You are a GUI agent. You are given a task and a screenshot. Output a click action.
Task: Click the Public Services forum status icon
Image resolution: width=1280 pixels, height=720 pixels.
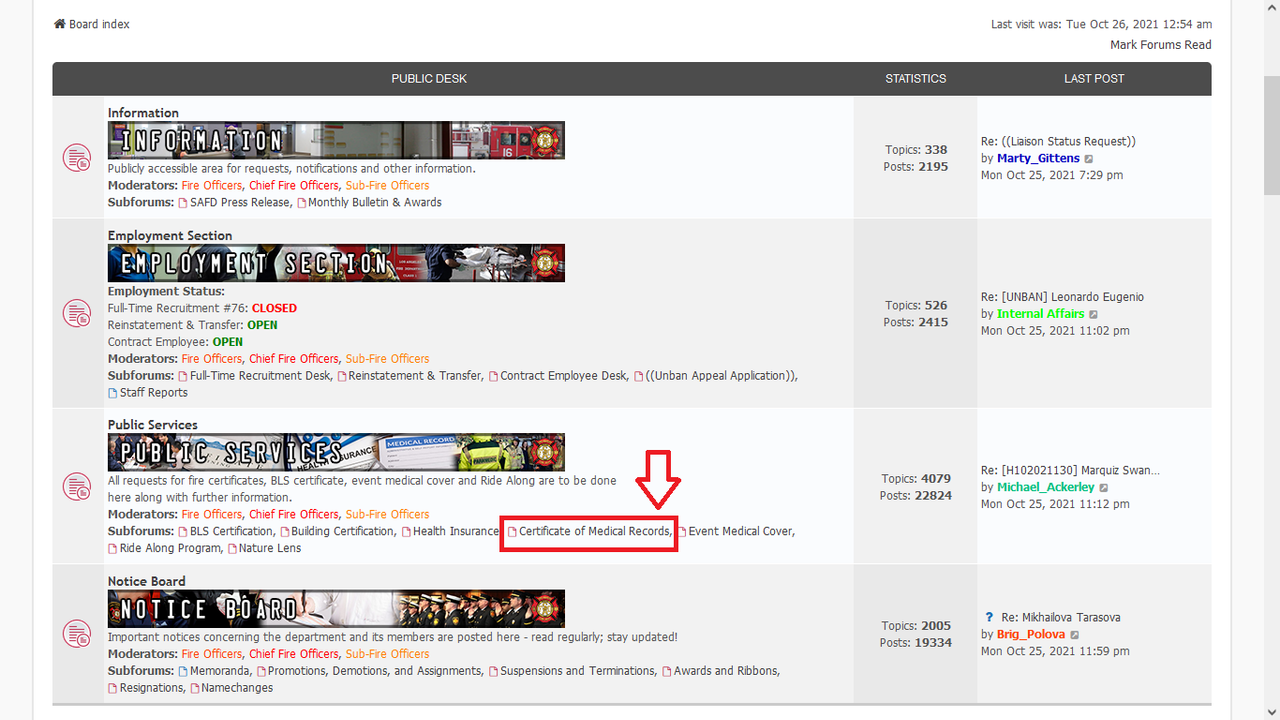coord(77,487)
